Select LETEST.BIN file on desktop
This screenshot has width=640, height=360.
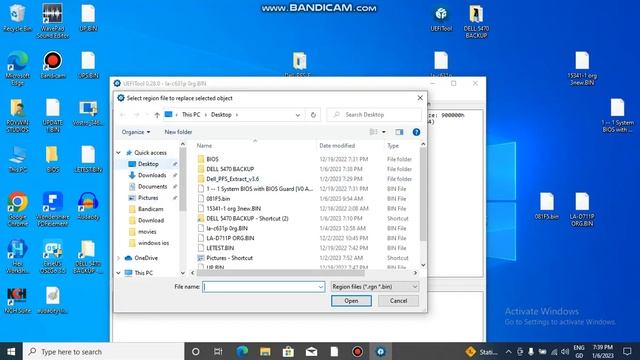tap(88, 159)
